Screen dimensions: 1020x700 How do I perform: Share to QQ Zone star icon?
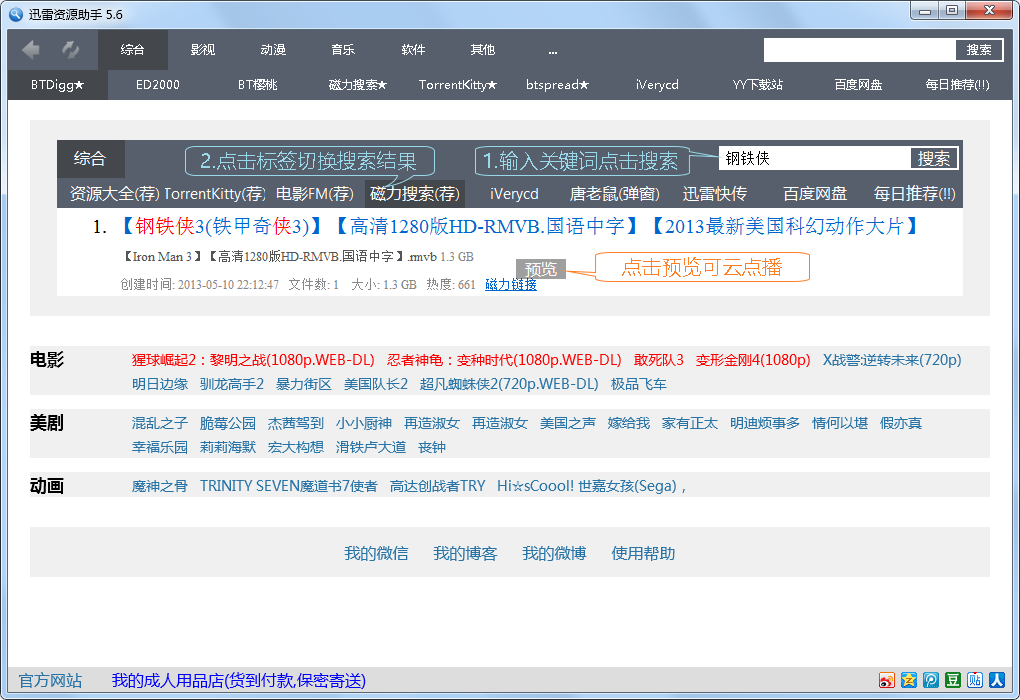(x=908, y=680)
